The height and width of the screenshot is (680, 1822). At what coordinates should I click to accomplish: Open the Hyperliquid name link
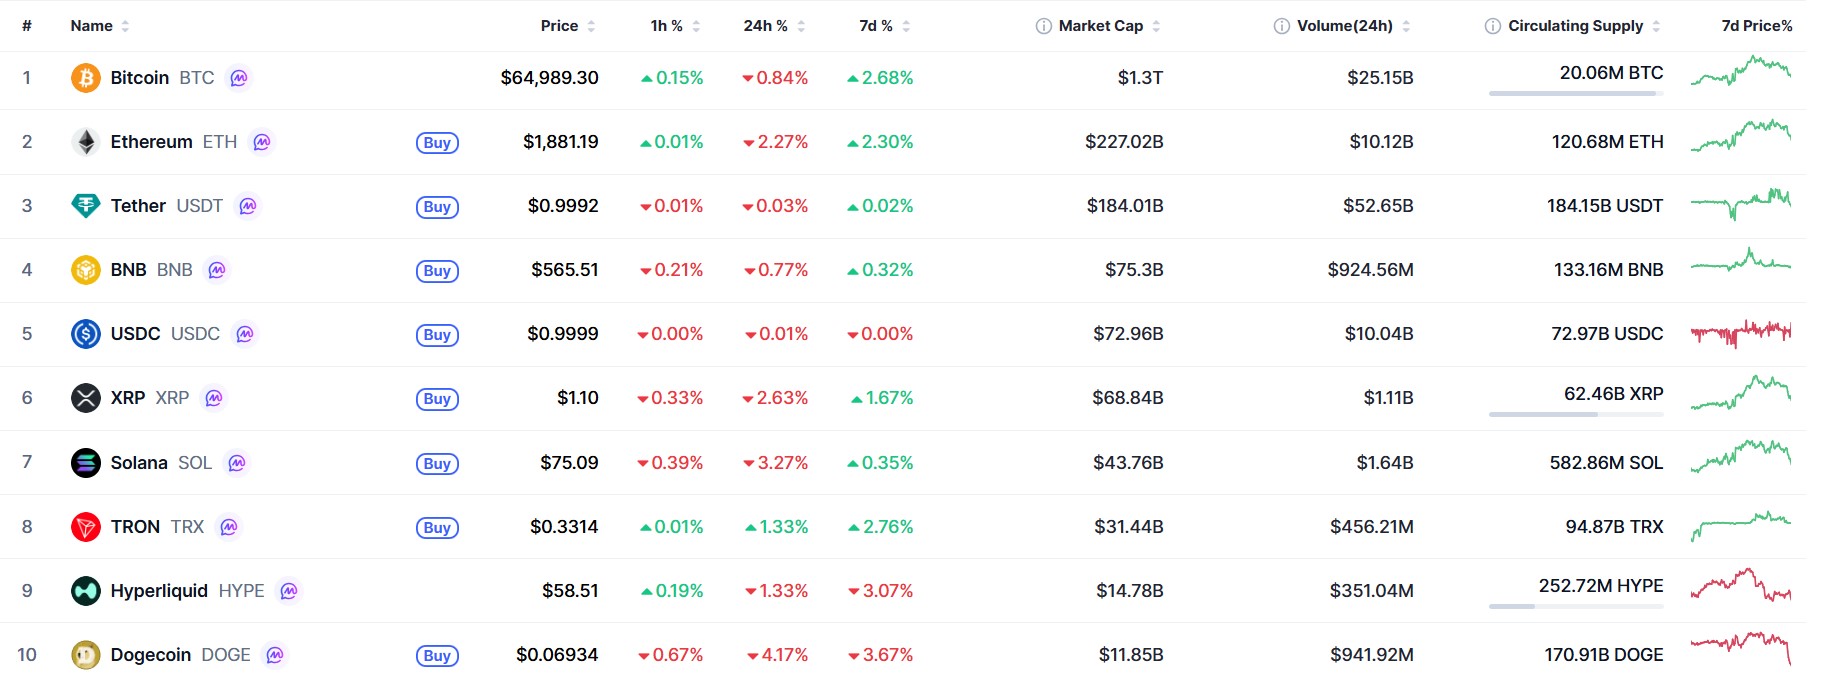click(x=159, y=591)
